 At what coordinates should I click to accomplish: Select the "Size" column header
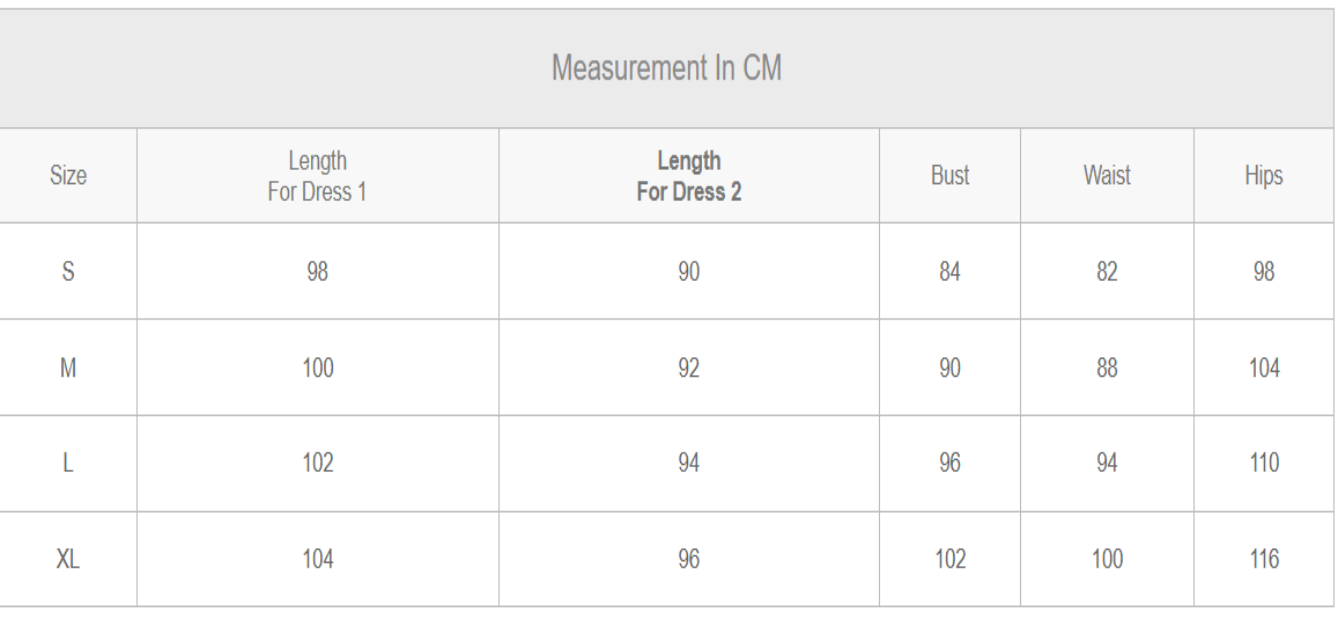coord(68,176)
